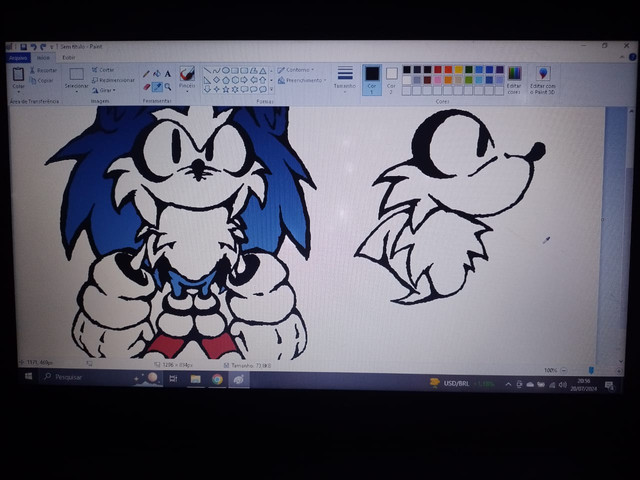Select the Text tool

(x=168, y=74)
